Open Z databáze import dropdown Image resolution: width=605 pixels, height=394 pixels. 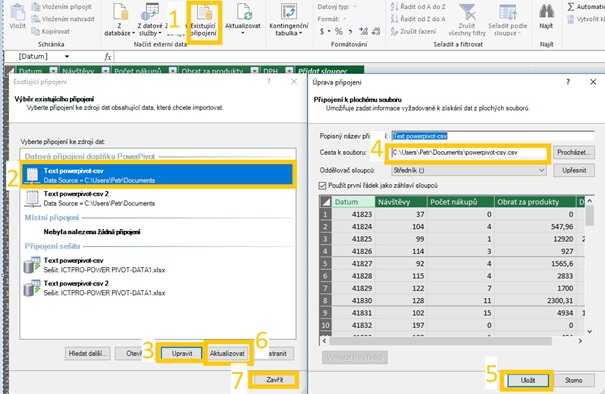tap(120, 20)
